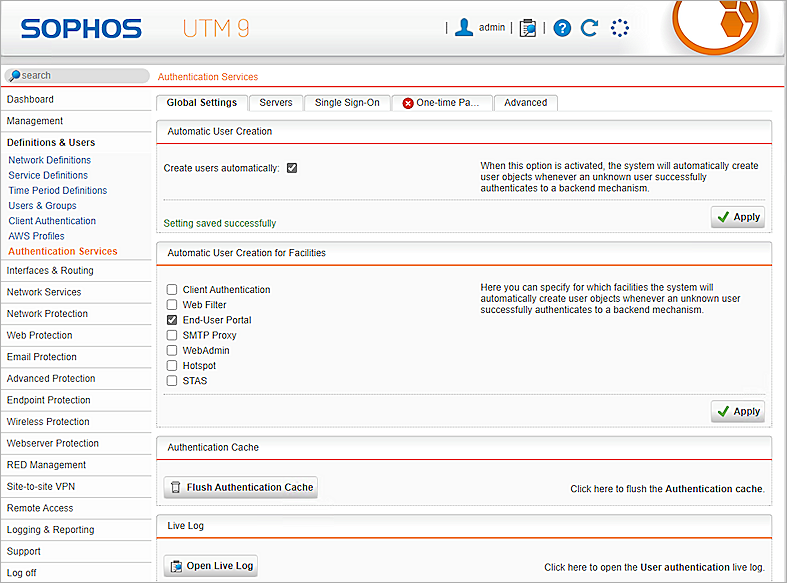Enable STAS facility checkbox

point(172,381)
